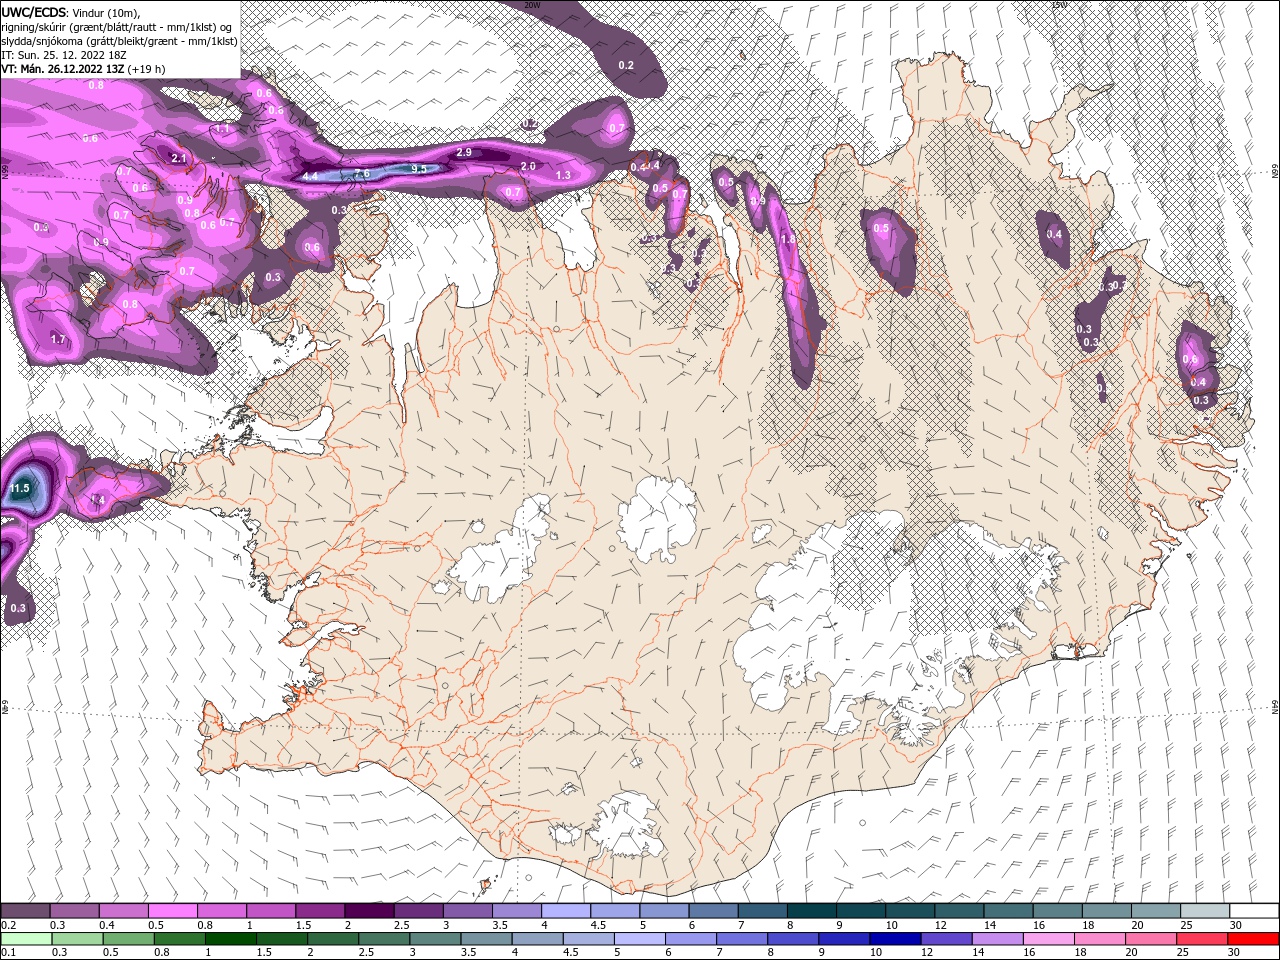1280x960 pixels.
Task: Click the 'VT: Mán. 26.12.2022 13Z' valid time
Action: (x=62, y=69)
